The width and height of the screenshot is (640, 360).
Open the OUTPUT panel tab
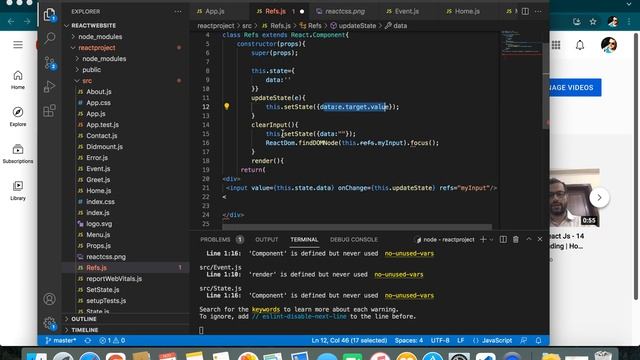coord(267,240)
